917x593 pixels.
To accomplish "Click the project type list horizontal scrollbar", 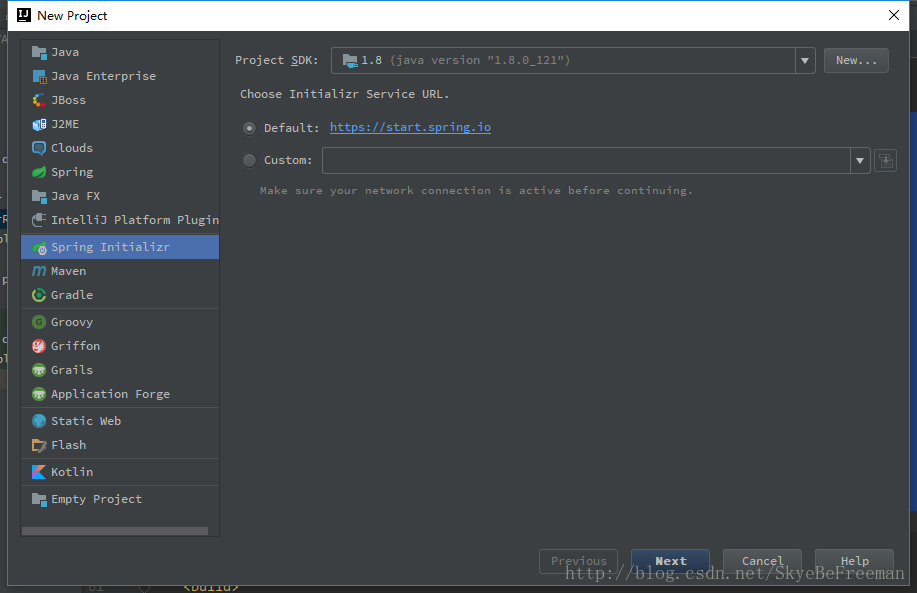I will [115, 531].
